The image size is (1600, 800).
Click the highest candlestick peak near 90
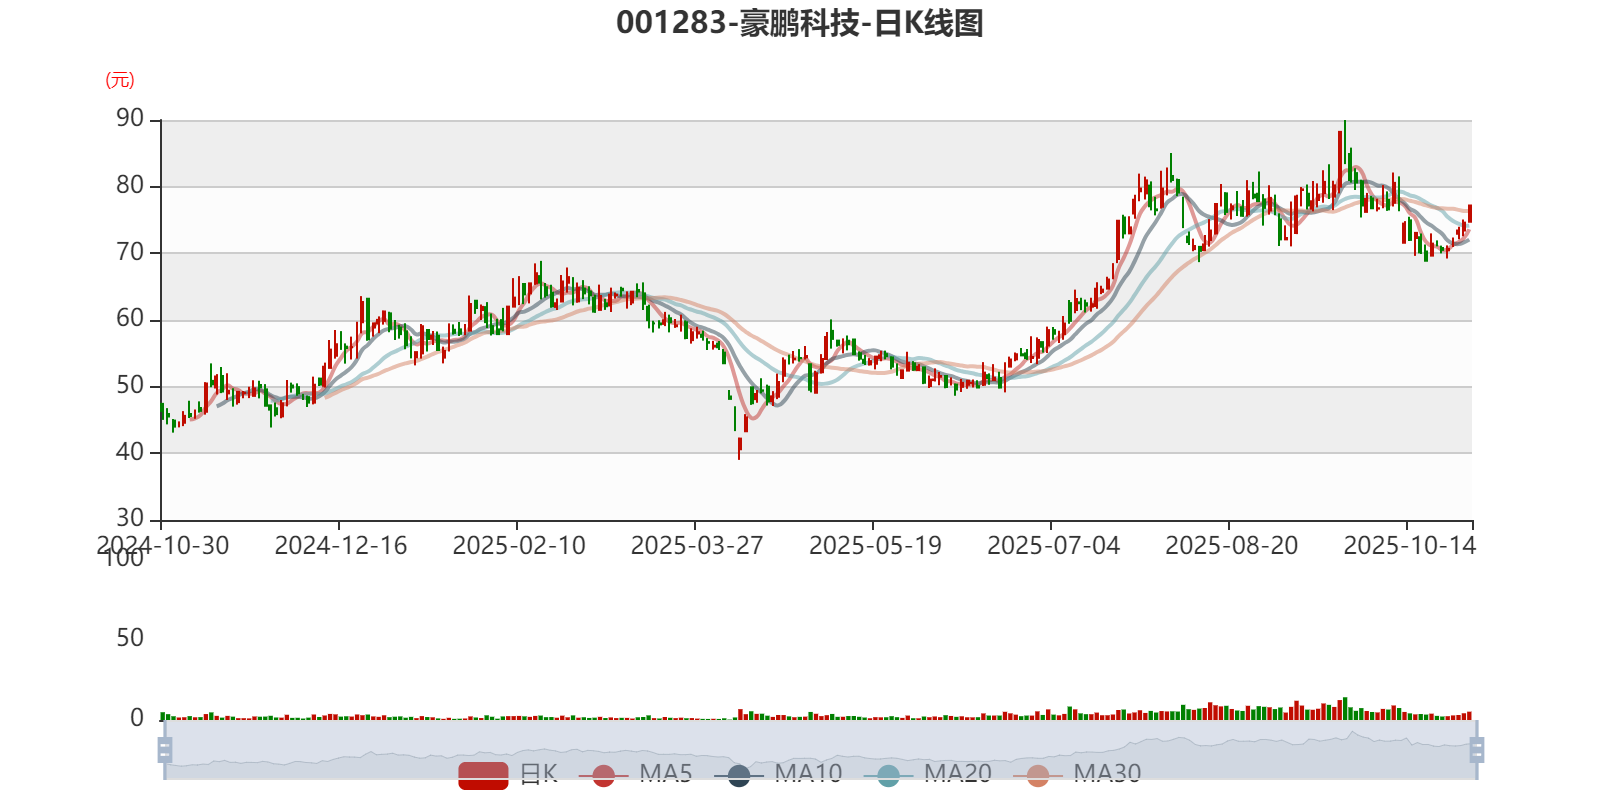coord(1345,140)
